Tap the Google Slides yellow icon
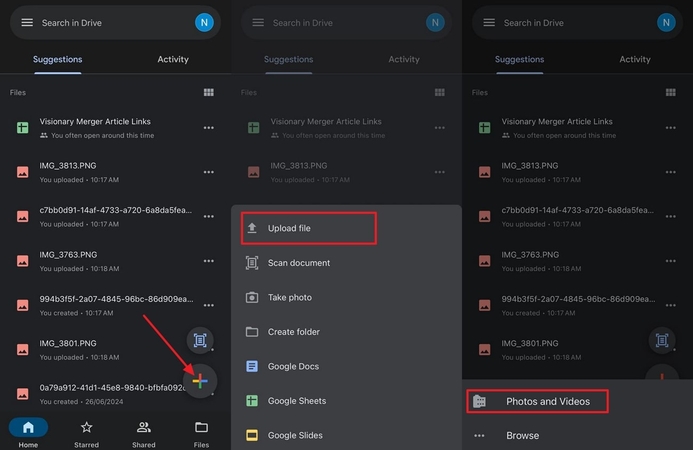The image size is (693, 450). click(252, 435)
